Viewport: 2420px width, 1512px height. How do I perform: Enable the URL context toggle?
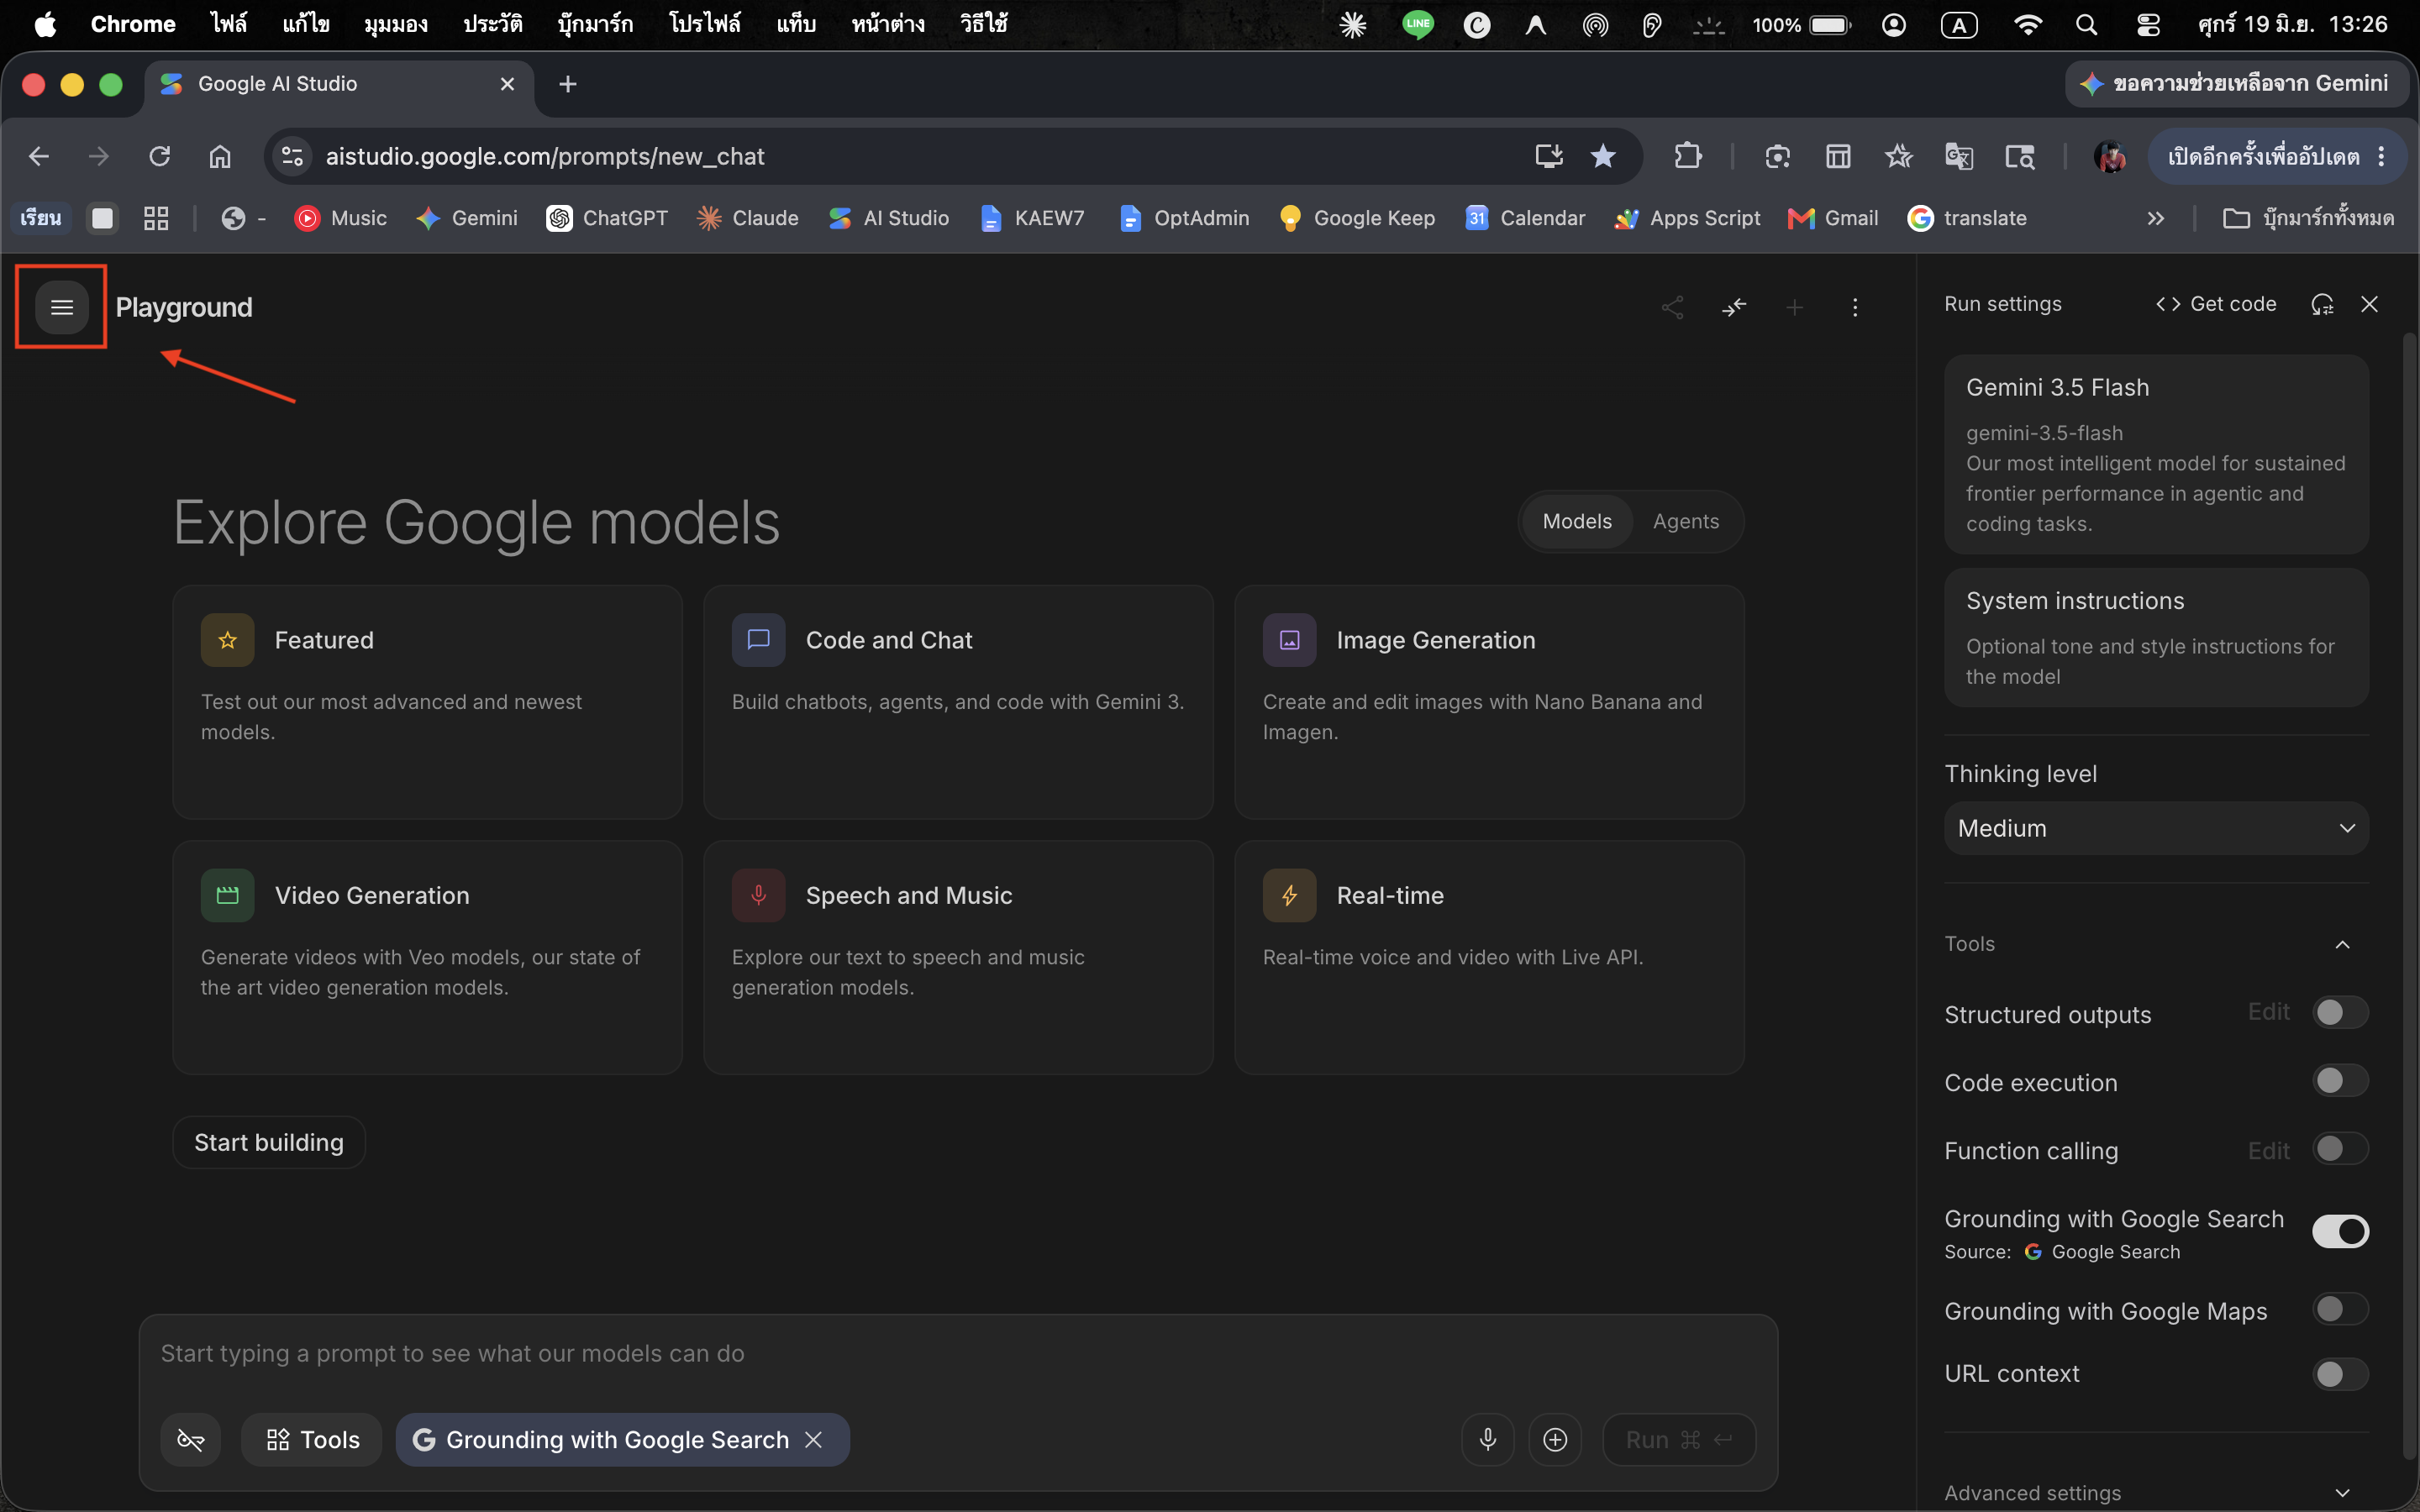click(x=2340, y=1374)
